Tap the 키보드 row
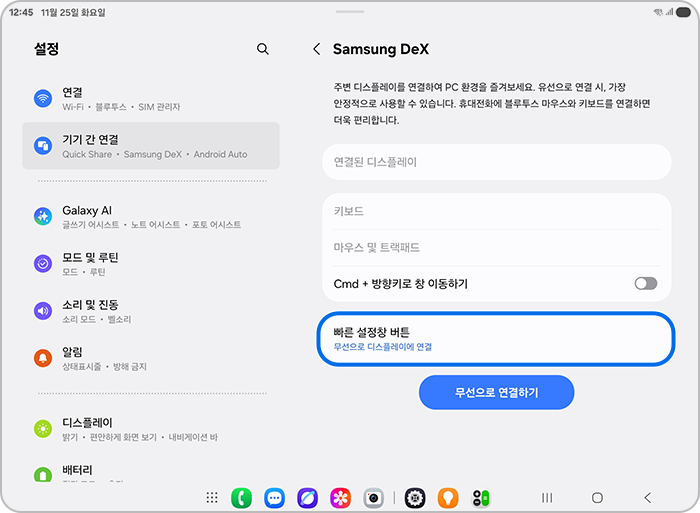Viewport: 700px width, 513px height. click(x=496, y=211)
